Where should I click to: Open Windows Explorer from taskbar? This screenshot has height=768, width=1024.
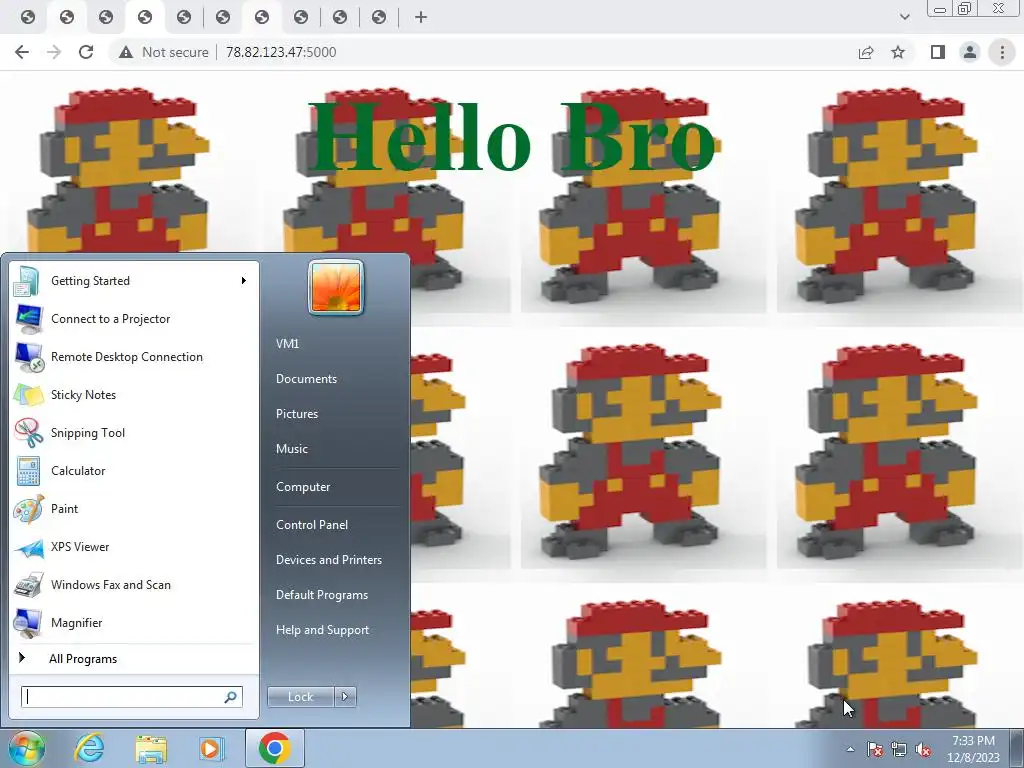[151, 748]
